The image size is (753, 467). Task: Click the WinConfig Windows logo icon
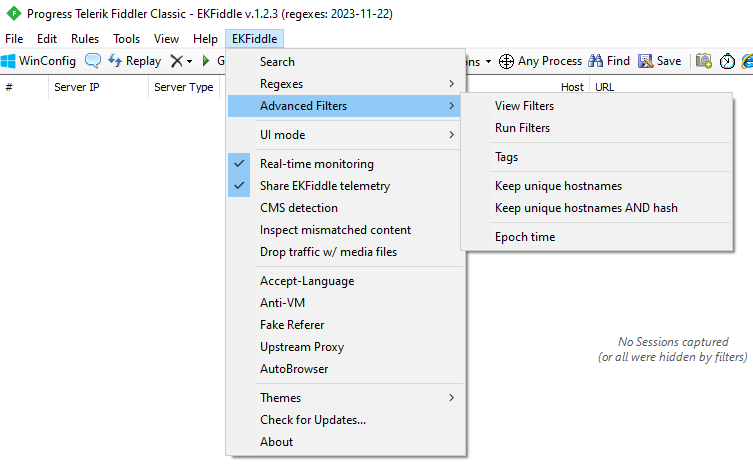(x=8, y=61)
